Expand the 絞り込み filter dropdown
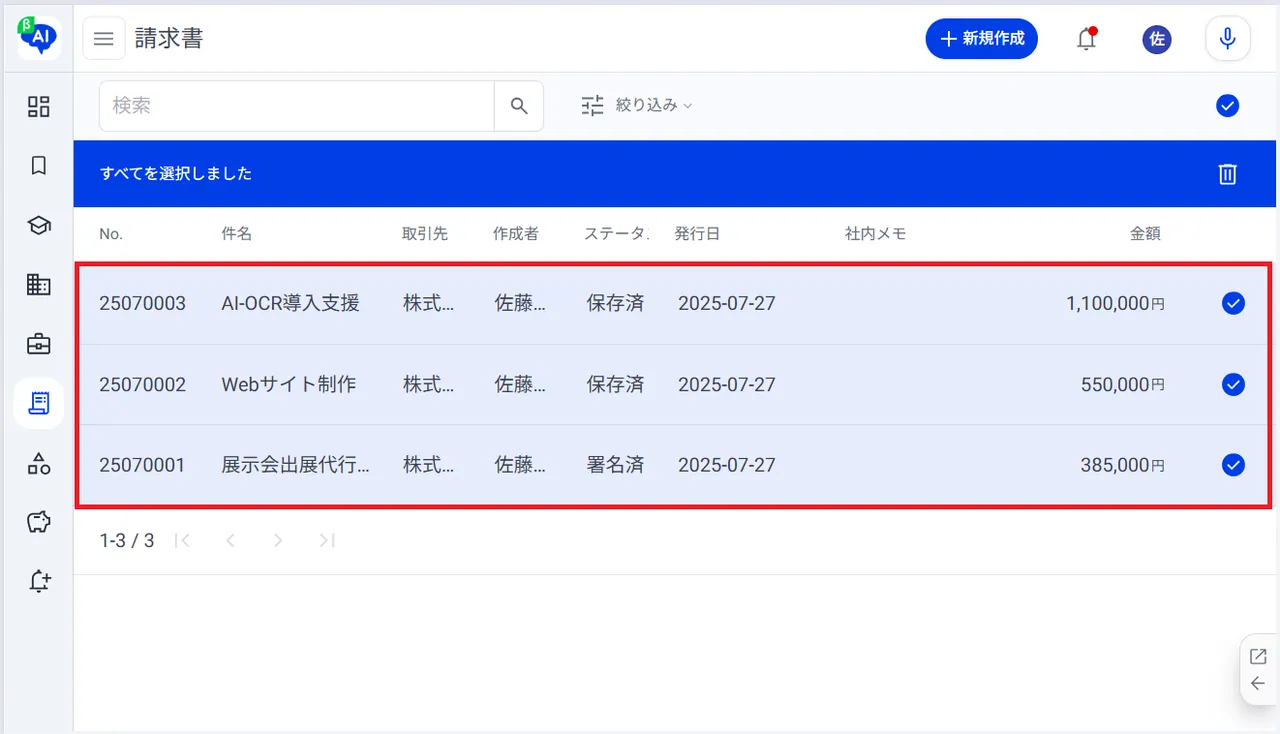Image resolution: width=1280 pixels, height=734 pixels. click(637, 105)
